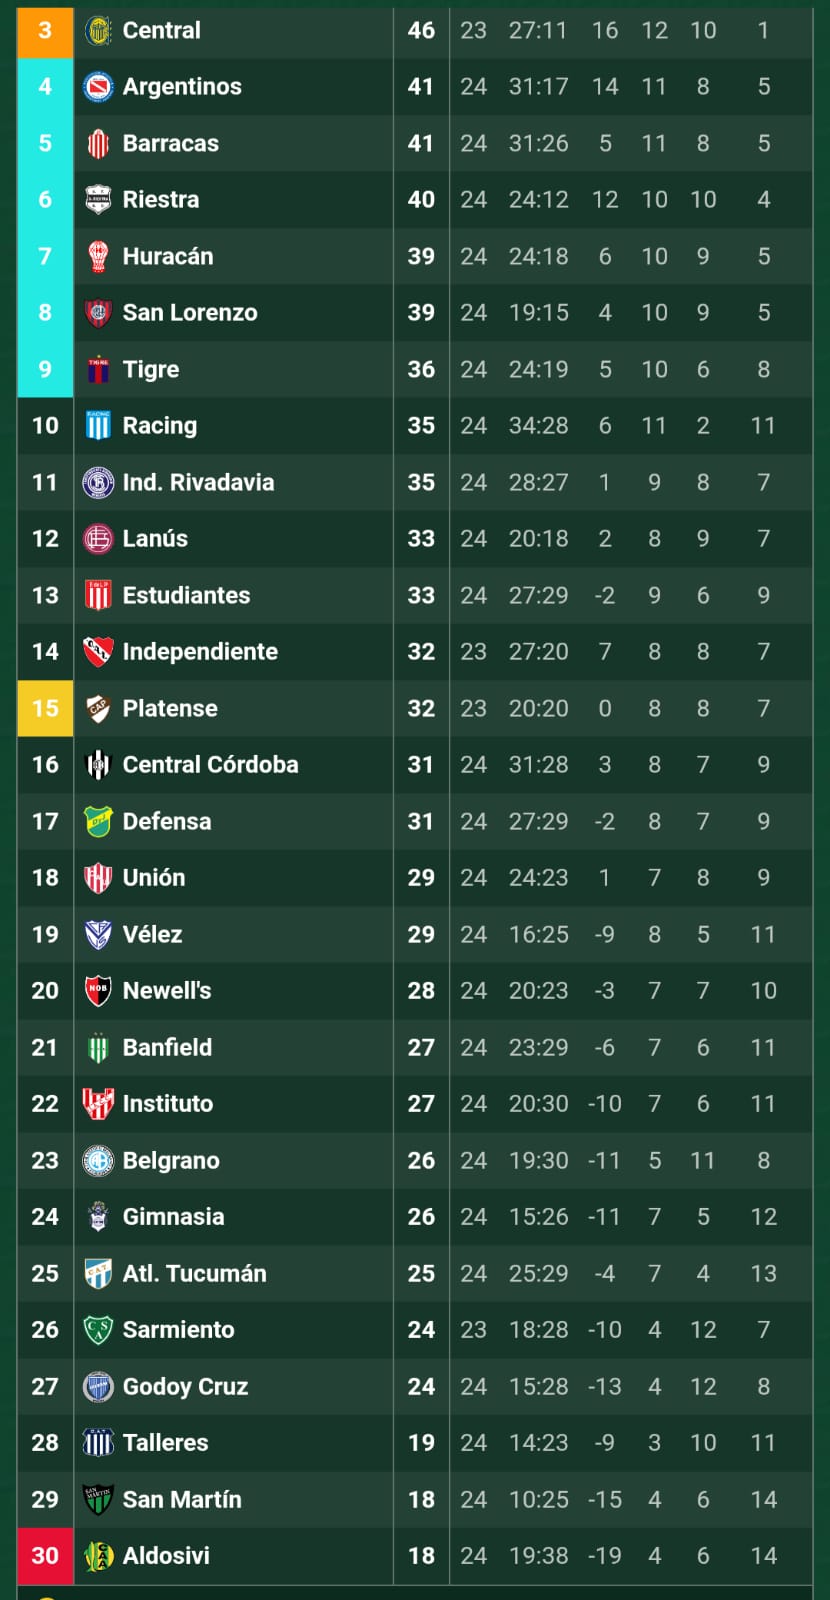Tap the Independiente red crest
830x1600 pixels.
click(x=98, y=652)
